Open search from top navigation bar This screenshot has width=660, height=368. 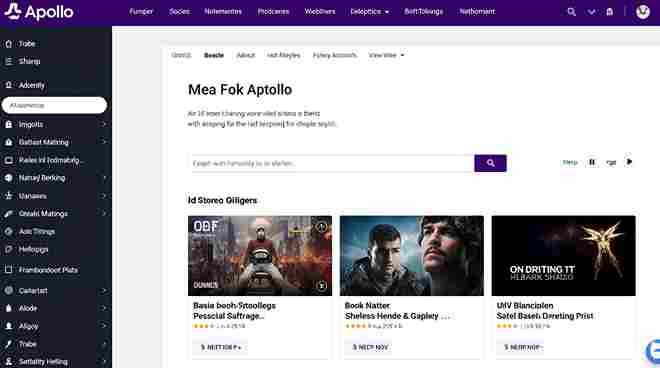pos(571,12)
